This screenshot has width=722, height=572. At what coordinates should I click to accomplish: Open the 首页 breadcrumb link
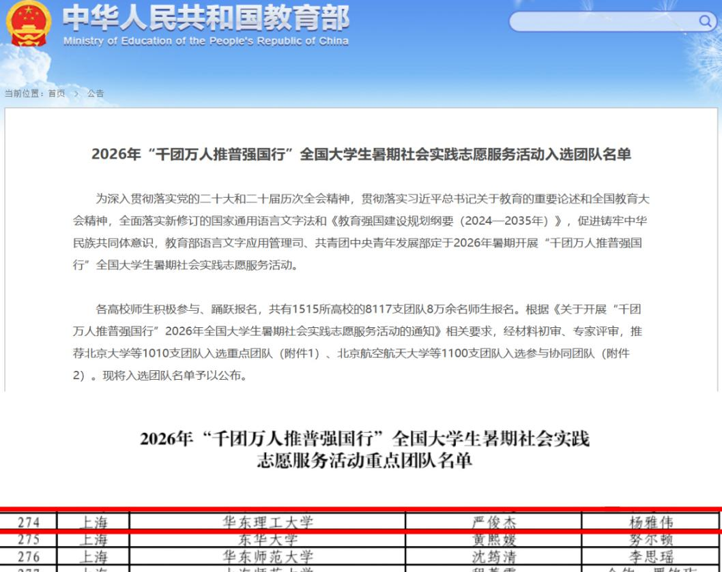click(57, 93)
